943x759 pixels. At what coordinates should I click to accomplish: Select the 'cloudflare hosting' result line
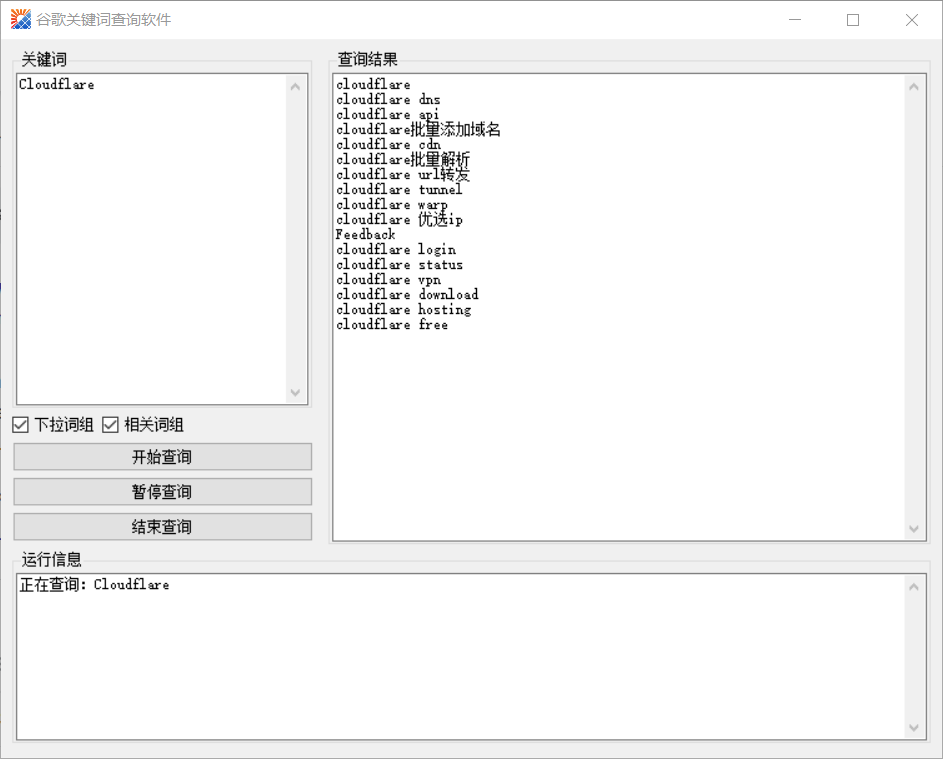pyautogui.click(x=404, y=310)
